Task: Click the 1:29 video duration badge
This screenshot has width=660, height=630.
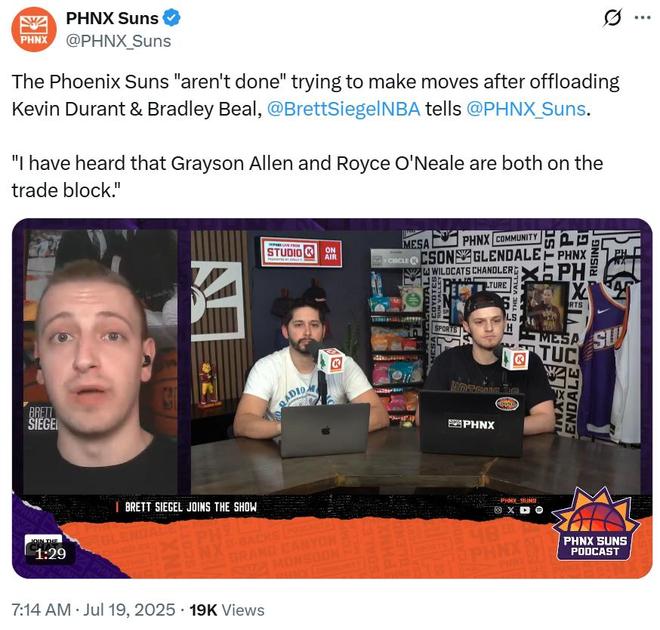Action: 51,553
